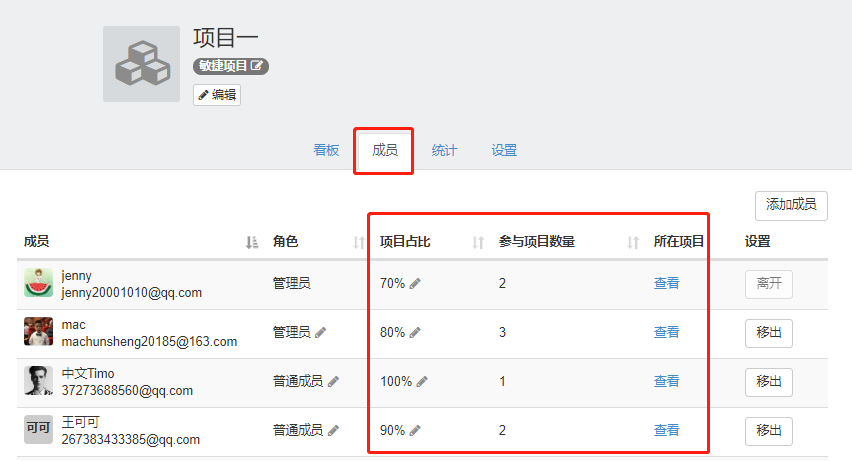This screenshot has width=852, height=461.
Task: Click the 编辑 button under project title
Action: coord(217,95)
